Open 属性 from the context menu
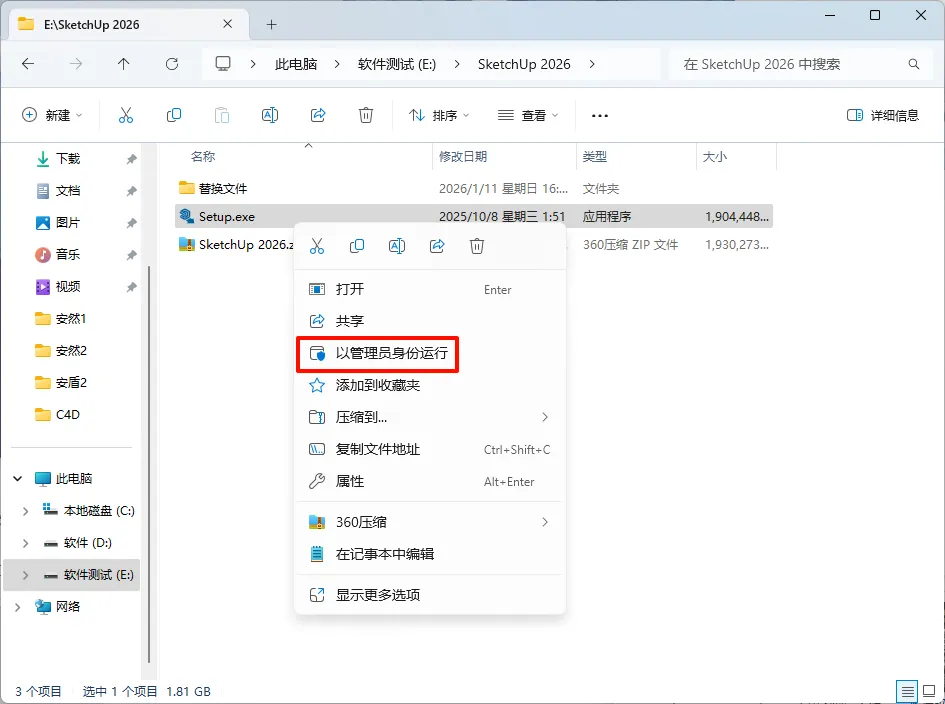Image resolution: width=945 pixels, height=704 pixels. click(x=430, y=482)
